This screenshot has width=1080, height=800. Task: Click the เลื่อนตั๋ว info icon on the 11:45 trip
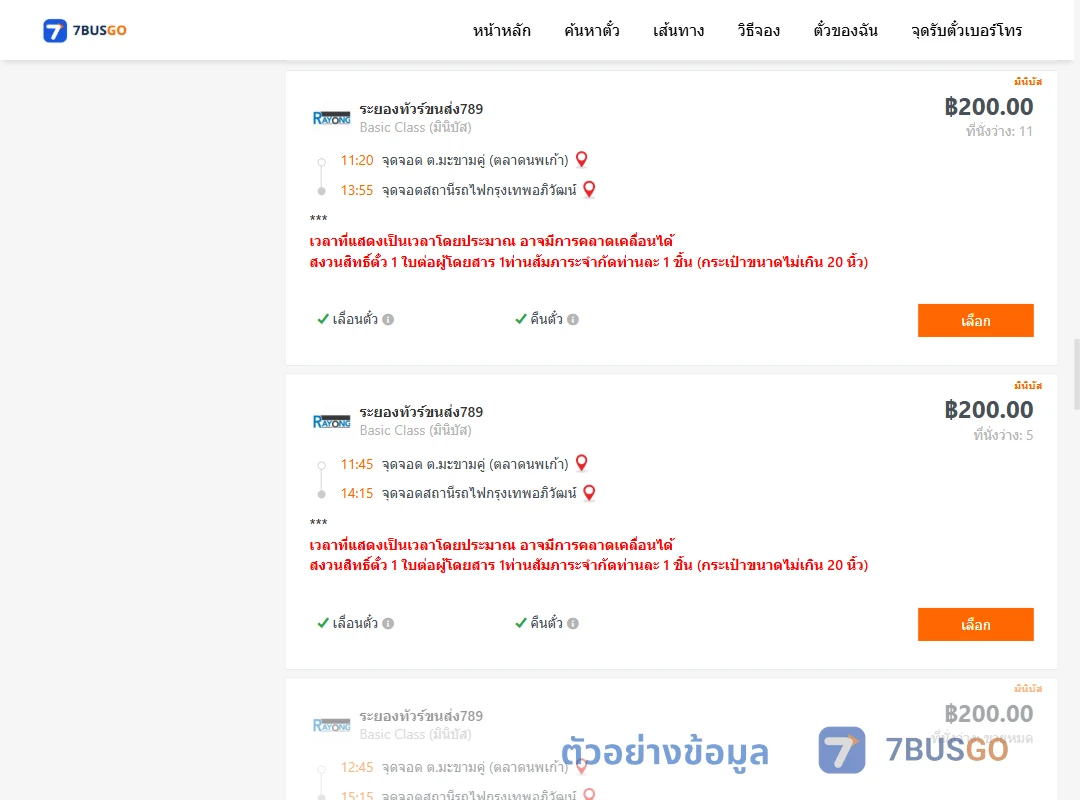[388, 623]
